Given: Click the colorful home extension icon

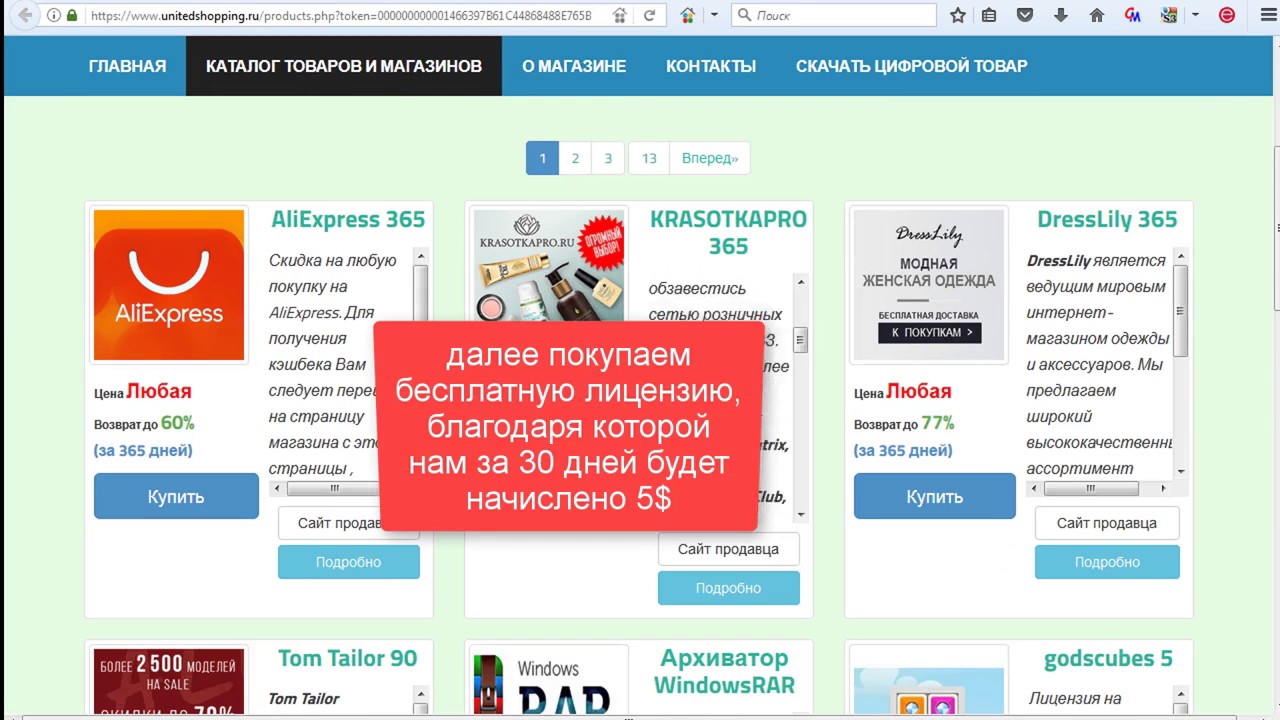Looking at the screenshot, I should [688, 15].
